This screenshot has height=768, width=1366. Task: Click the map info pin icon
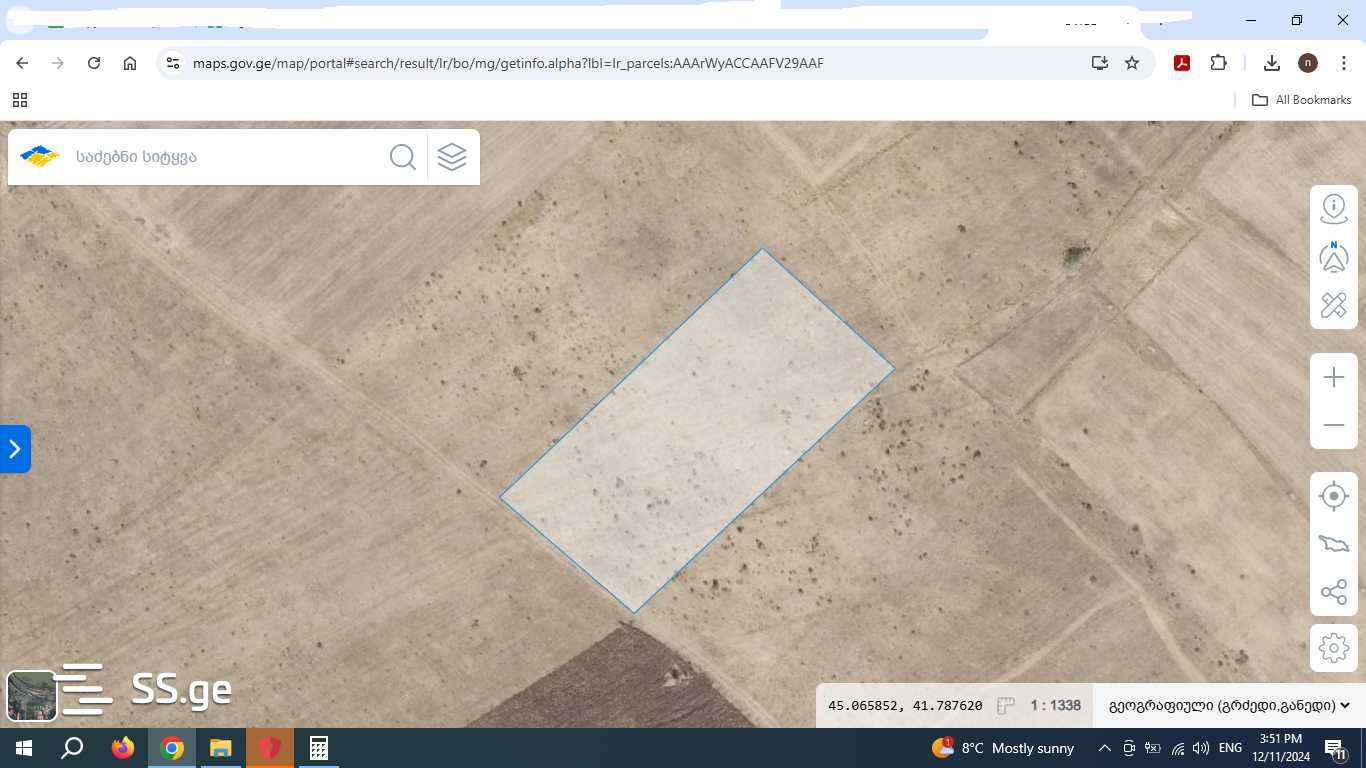[x=1334, y=208]
